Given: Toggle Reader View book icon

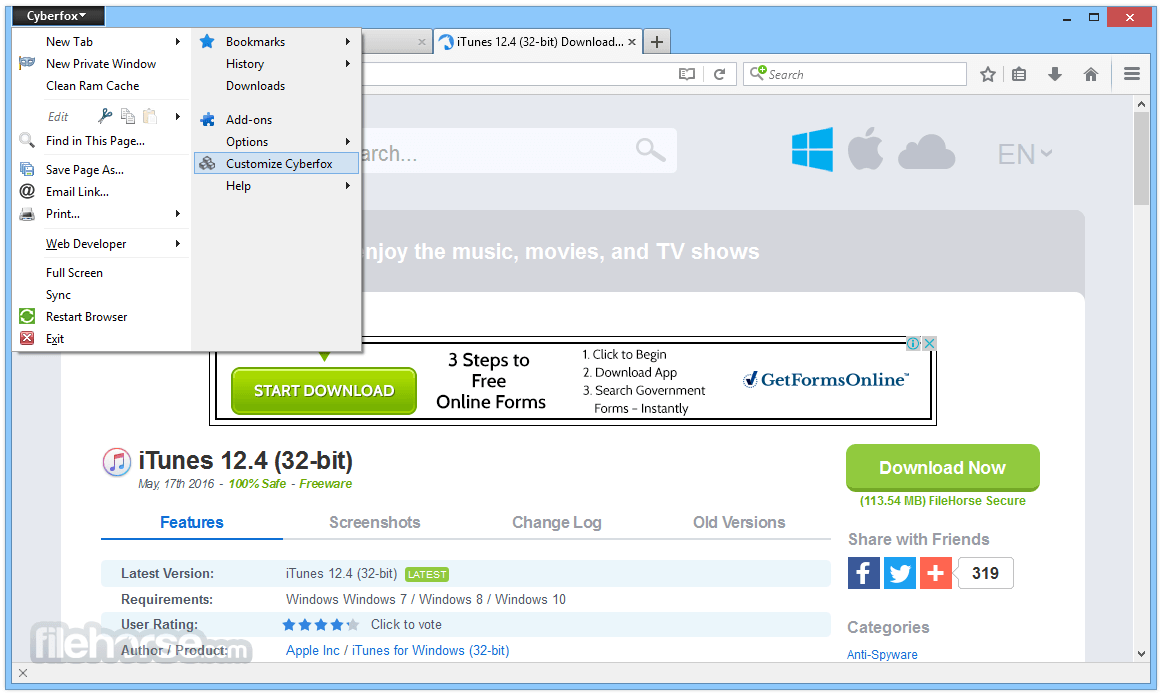Looking at the screenshot, I should coord(687,74).
